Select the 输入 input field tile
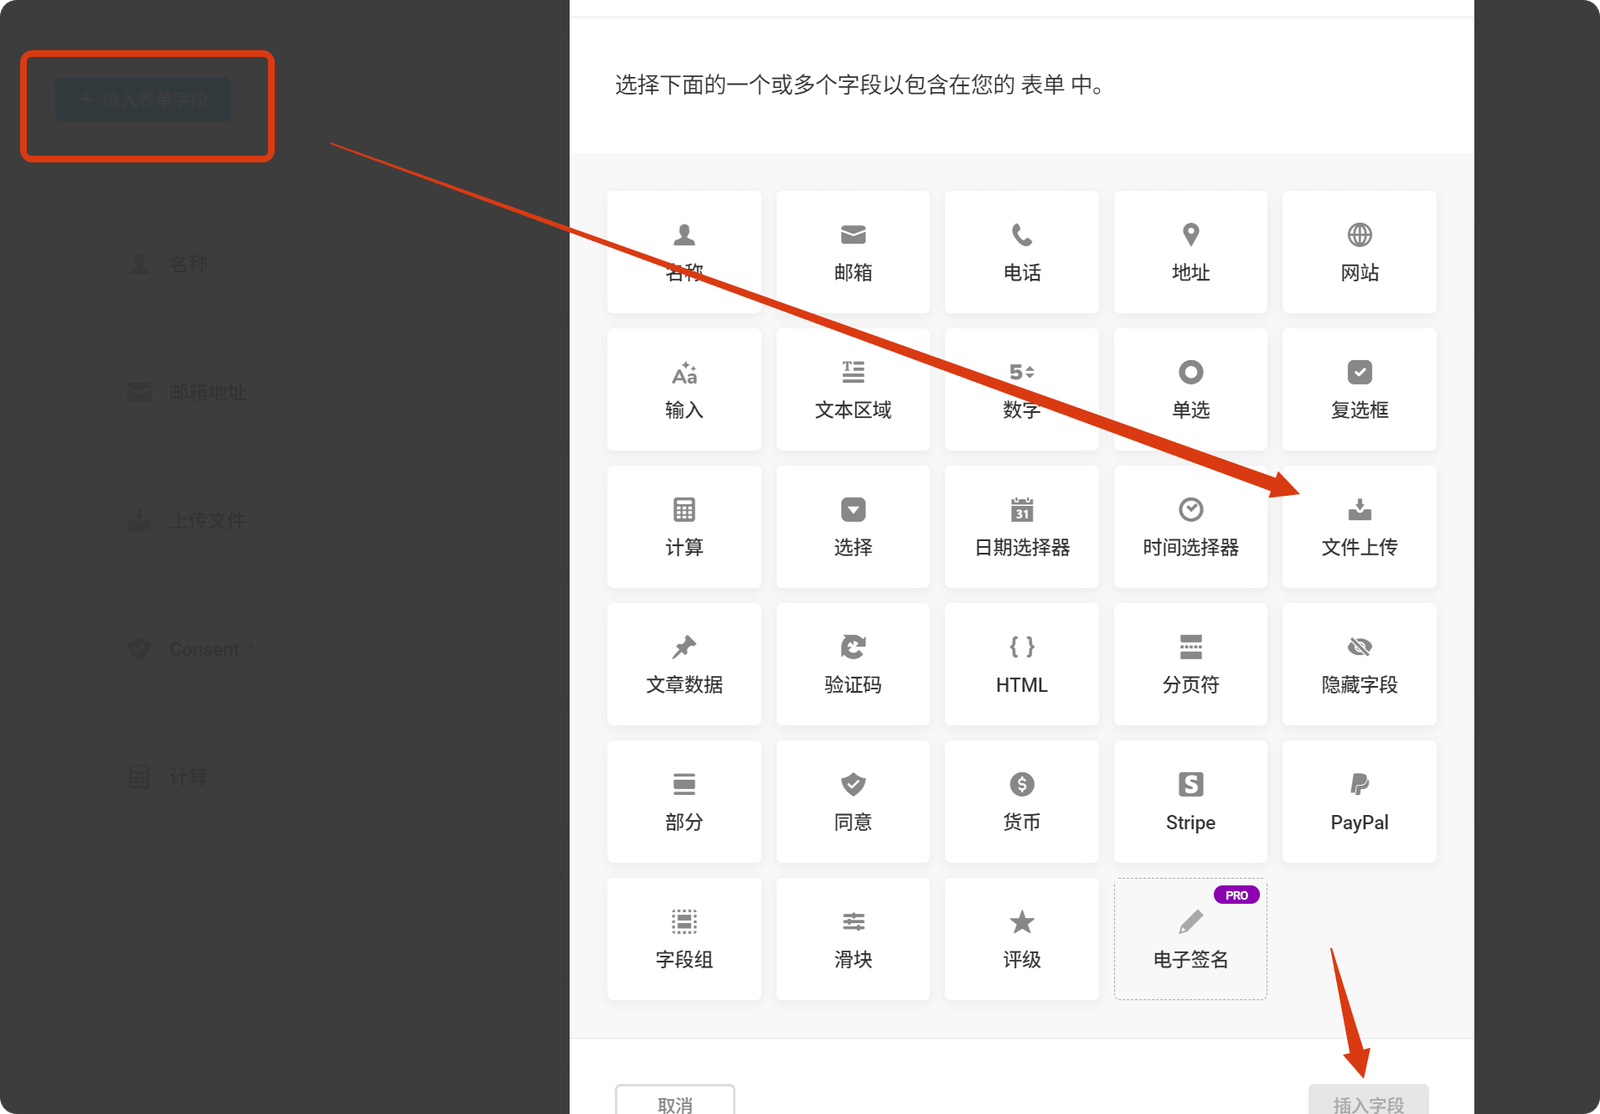This screenshot has height=1114, width=1600. tap(684, 389)
